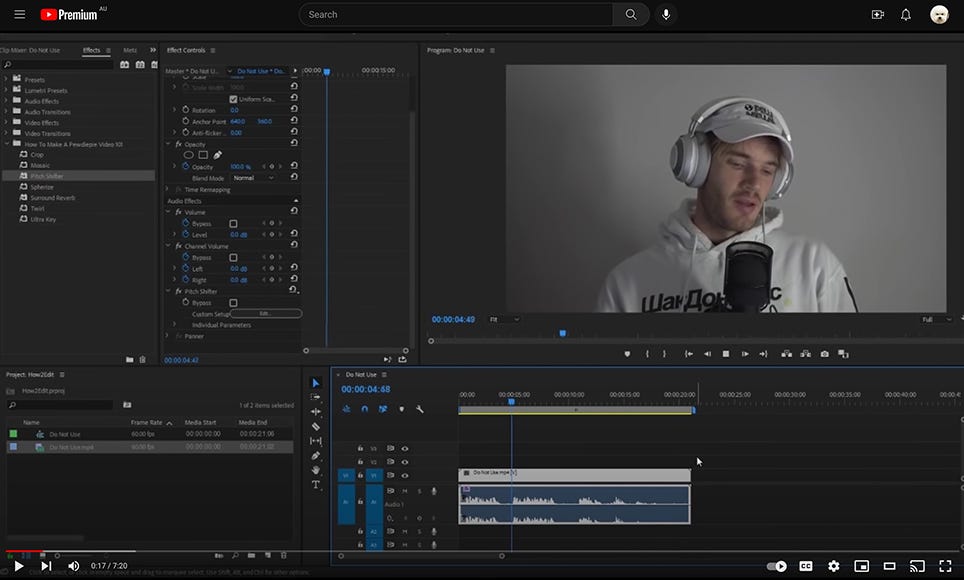Check Bypass on the Pitch Shifter effect
The height and width of the screenshot is (580, 964).
click(235, 302)
